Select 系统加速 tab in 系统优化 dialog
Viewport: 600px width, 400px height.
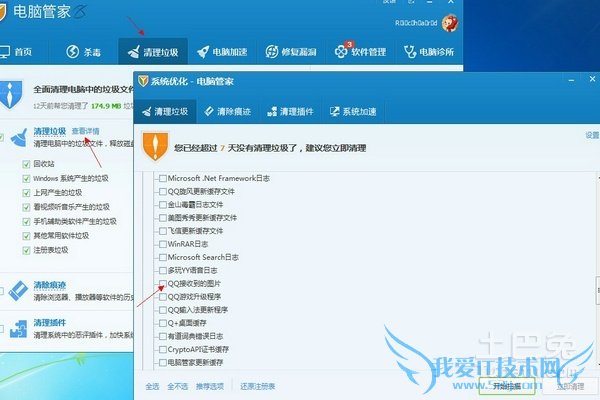353,111
